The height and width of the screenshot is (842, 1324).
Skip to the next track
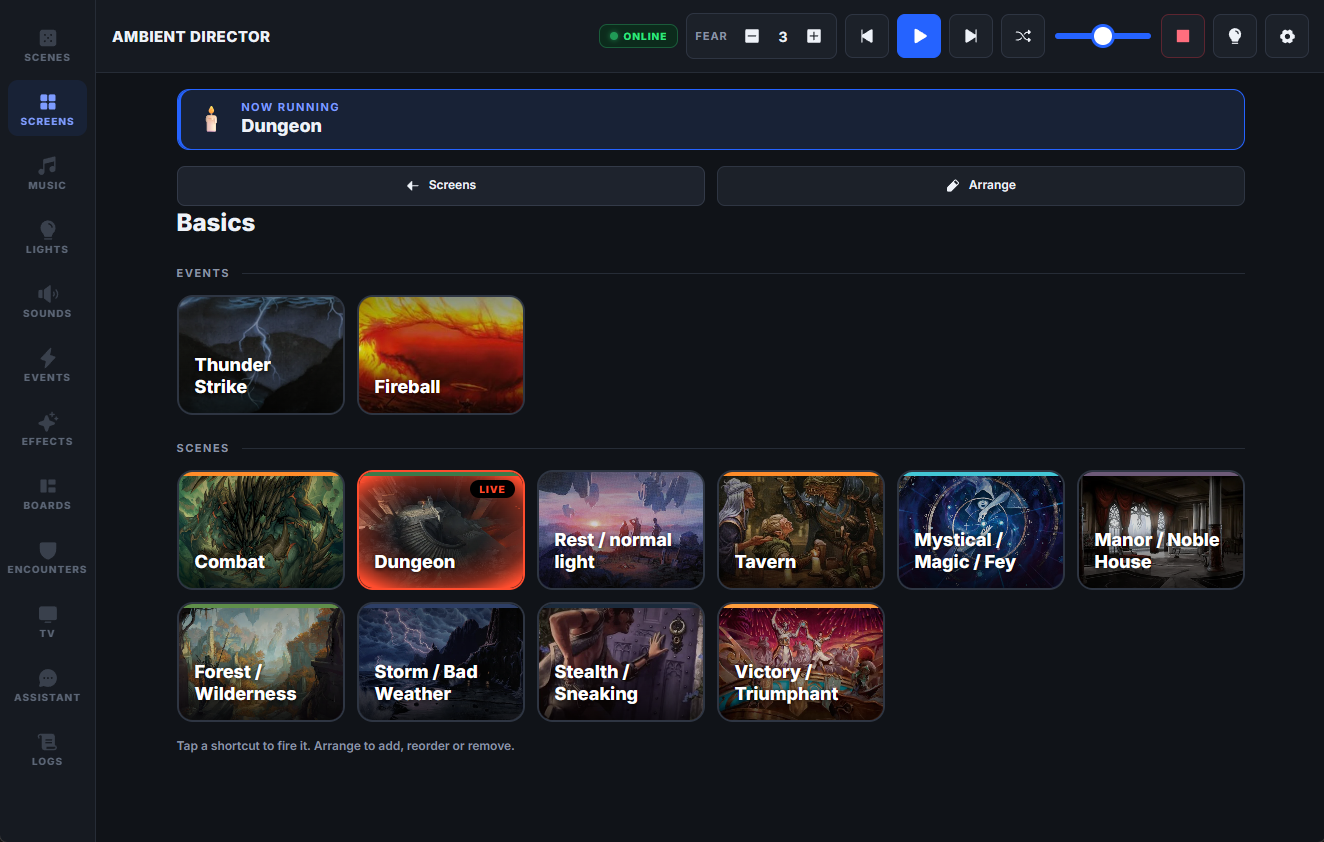pyautogui.click(x=971, y=36)
